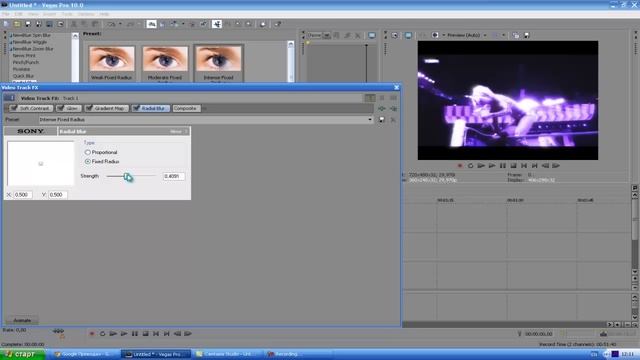Click Save Preset icon beside preset field
This screenshot has width=640, height=360.
tap(382, 120)
